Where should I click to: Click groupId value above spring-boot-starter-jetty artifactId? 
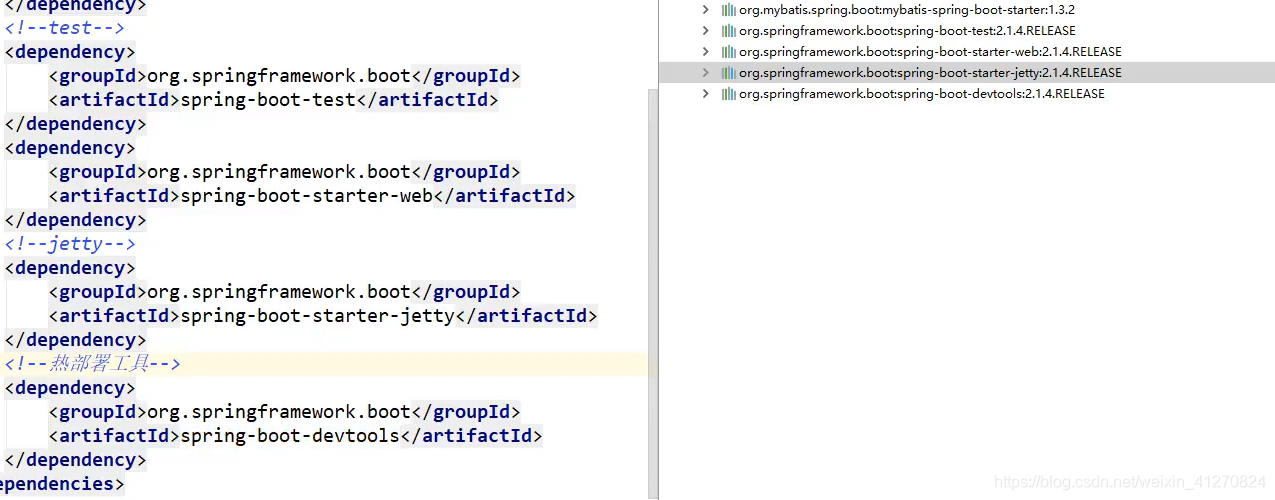pos(279,292)
